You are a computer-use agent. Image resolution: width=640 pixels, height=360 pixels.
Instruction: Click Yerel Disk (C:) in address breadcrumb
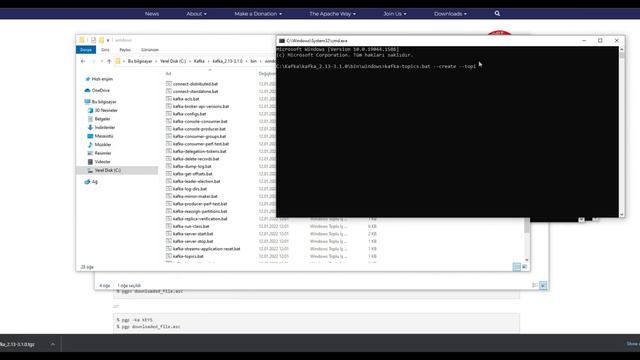[173, 61]
